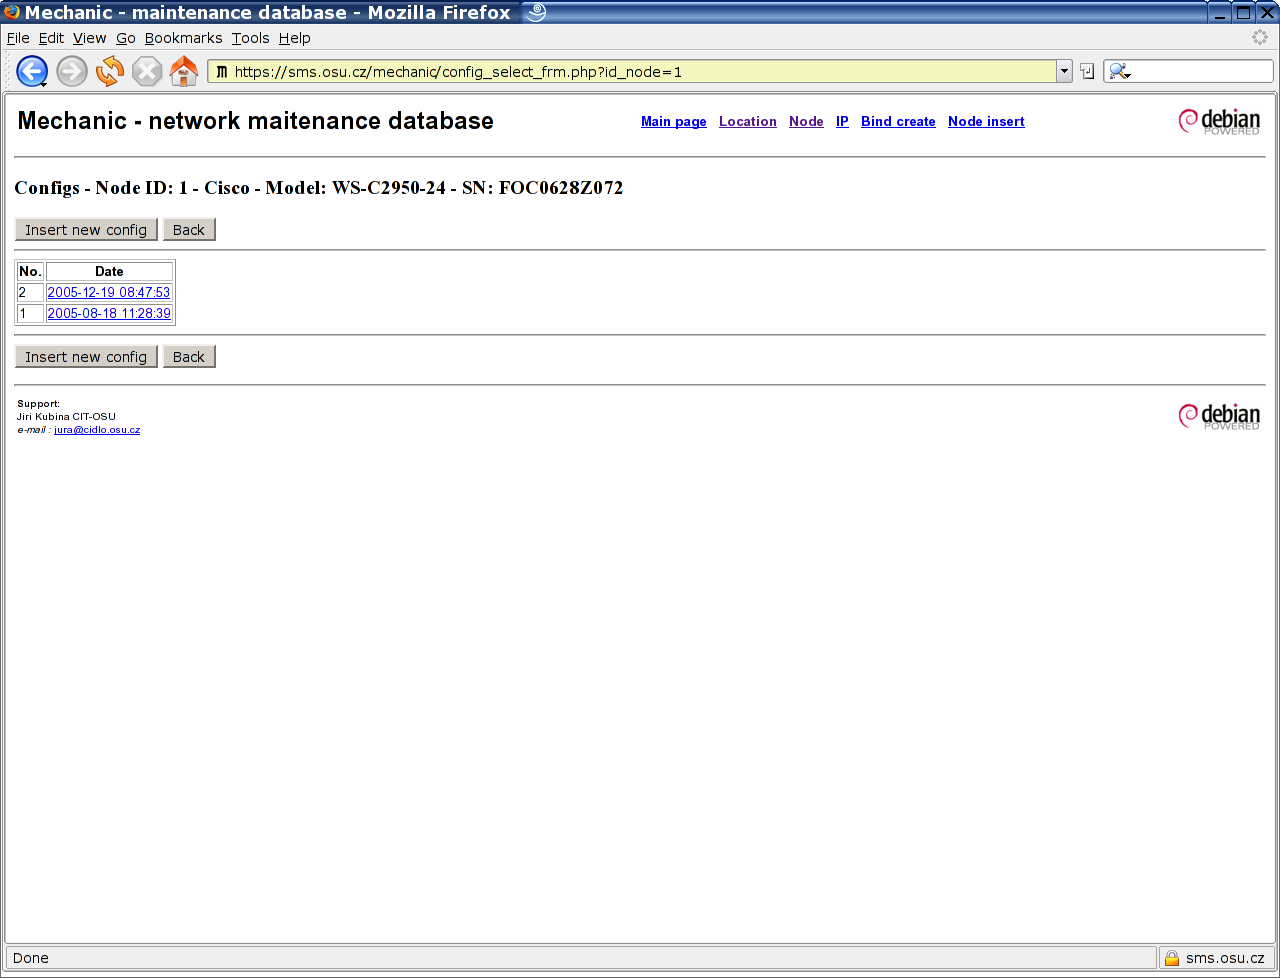
Task: Go back with the blue Back arrow
Action: click(x=32, y=71)
